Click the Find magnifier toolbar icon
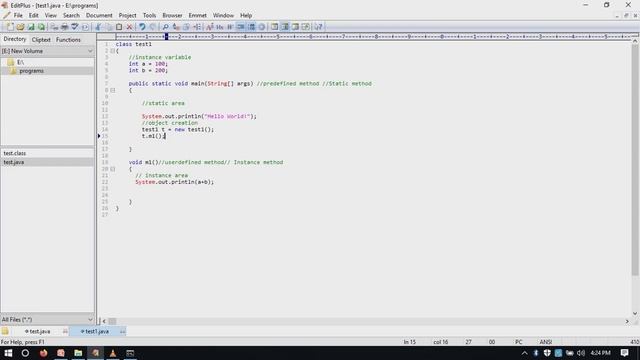The width and height of the screenshot is (640, 360). tap(165, 27)
